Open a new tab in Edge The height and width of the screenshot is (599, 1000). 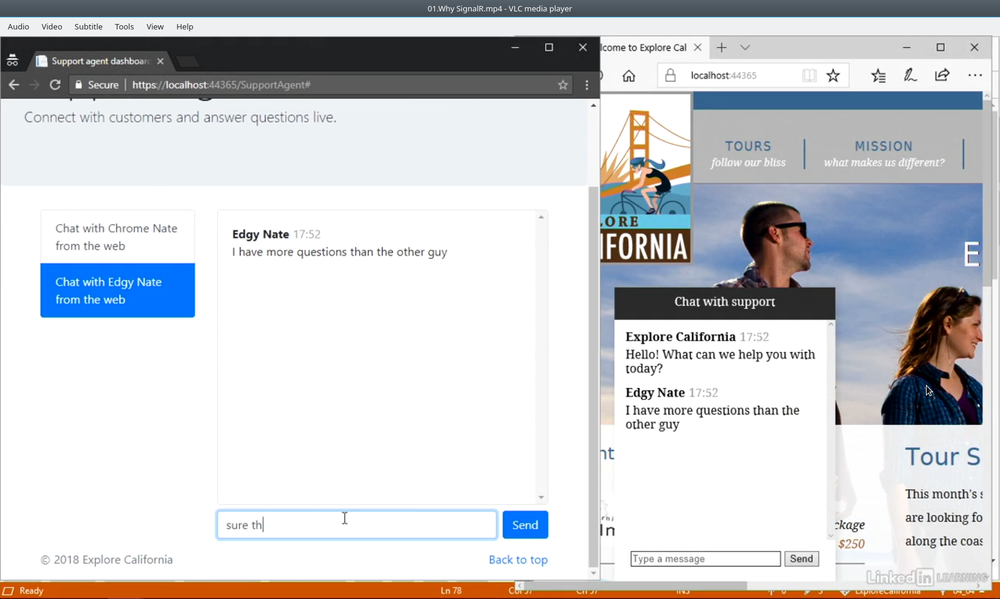[x=721, y=47]
